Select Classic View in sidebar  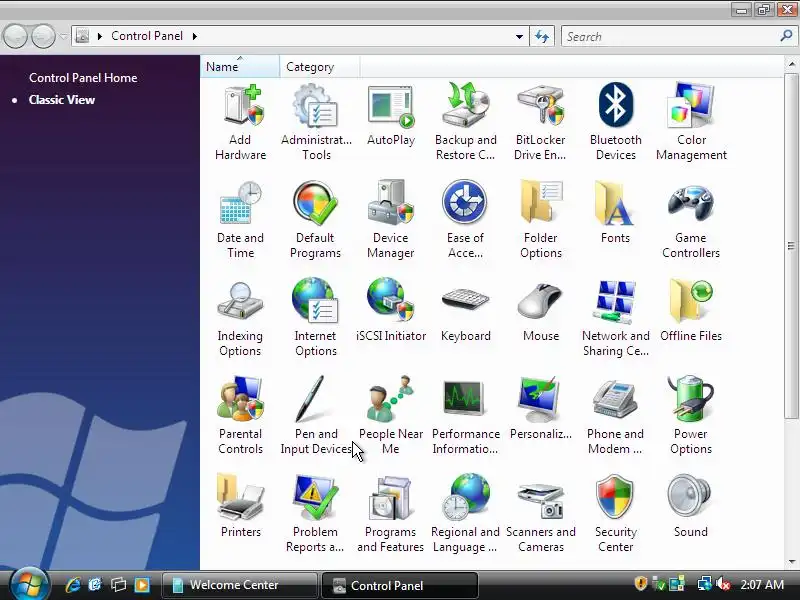[x=62, y=99]
